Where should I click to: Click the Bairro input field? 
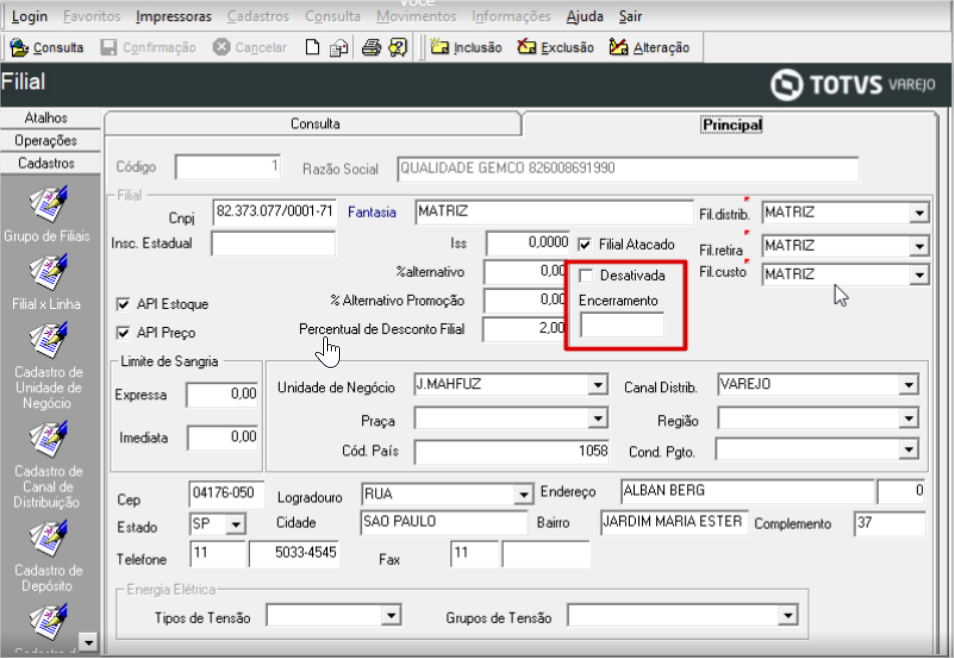674,522
